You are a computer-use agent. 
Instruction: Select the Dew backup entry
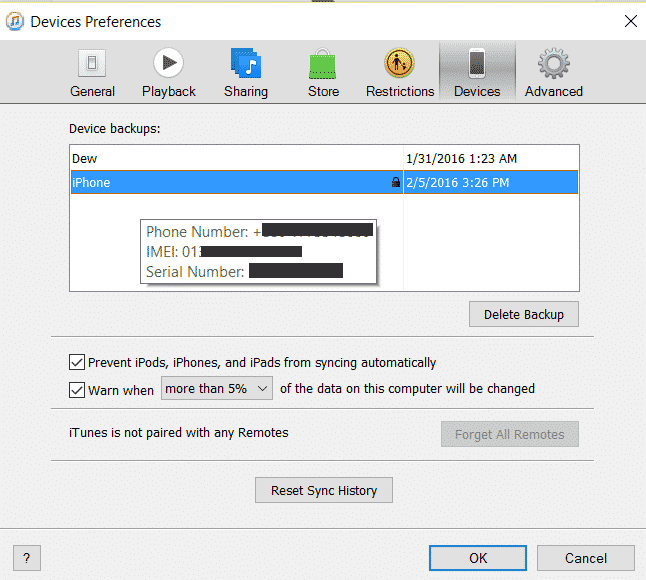(85, 158)
